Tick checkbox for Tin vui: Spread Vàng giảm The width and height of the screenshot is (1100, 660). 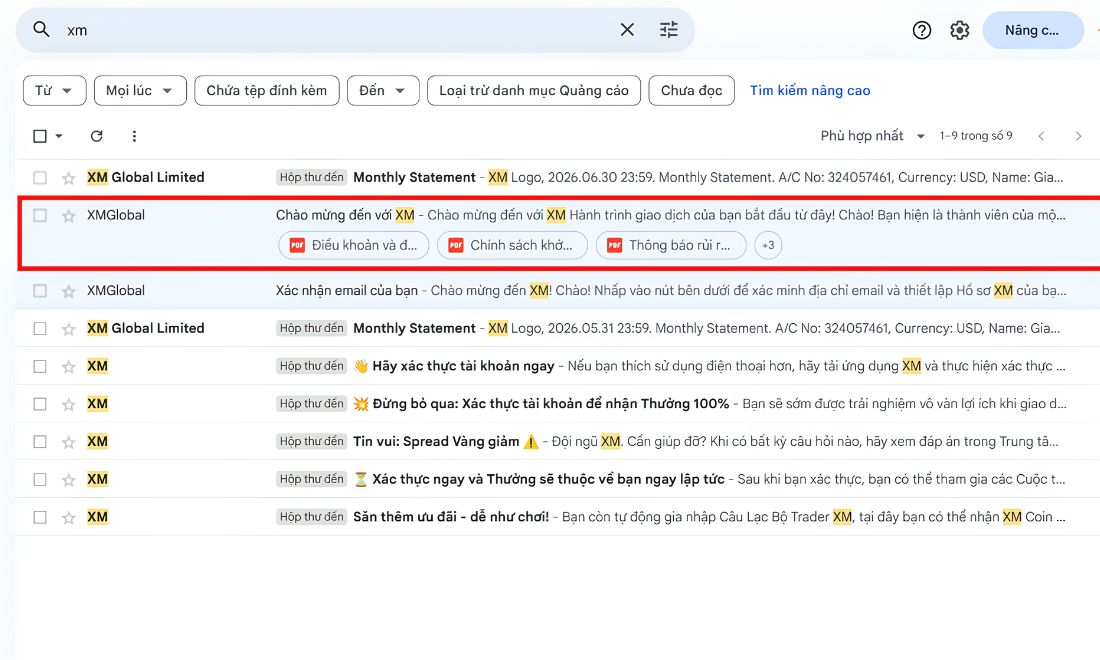tap(40, 441)
